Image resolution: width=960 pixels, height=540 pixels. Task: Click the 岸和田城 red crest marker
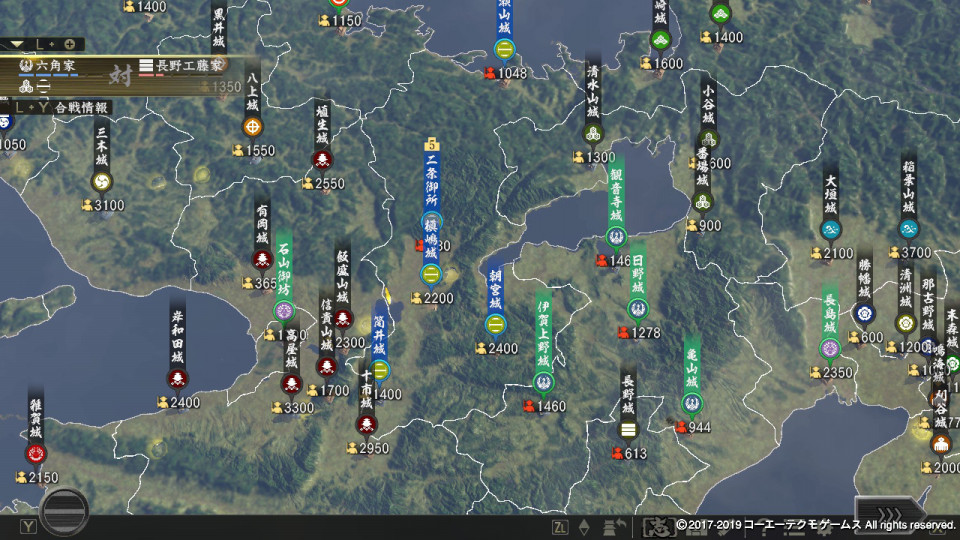178,379
